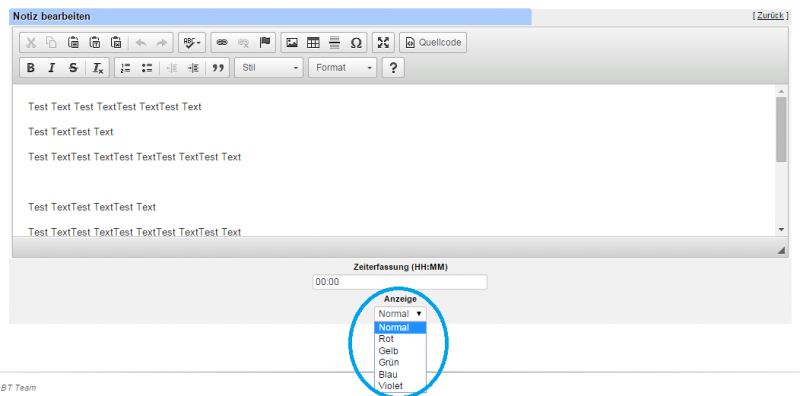Insert special character Omega icon

[x=356, y=43]
